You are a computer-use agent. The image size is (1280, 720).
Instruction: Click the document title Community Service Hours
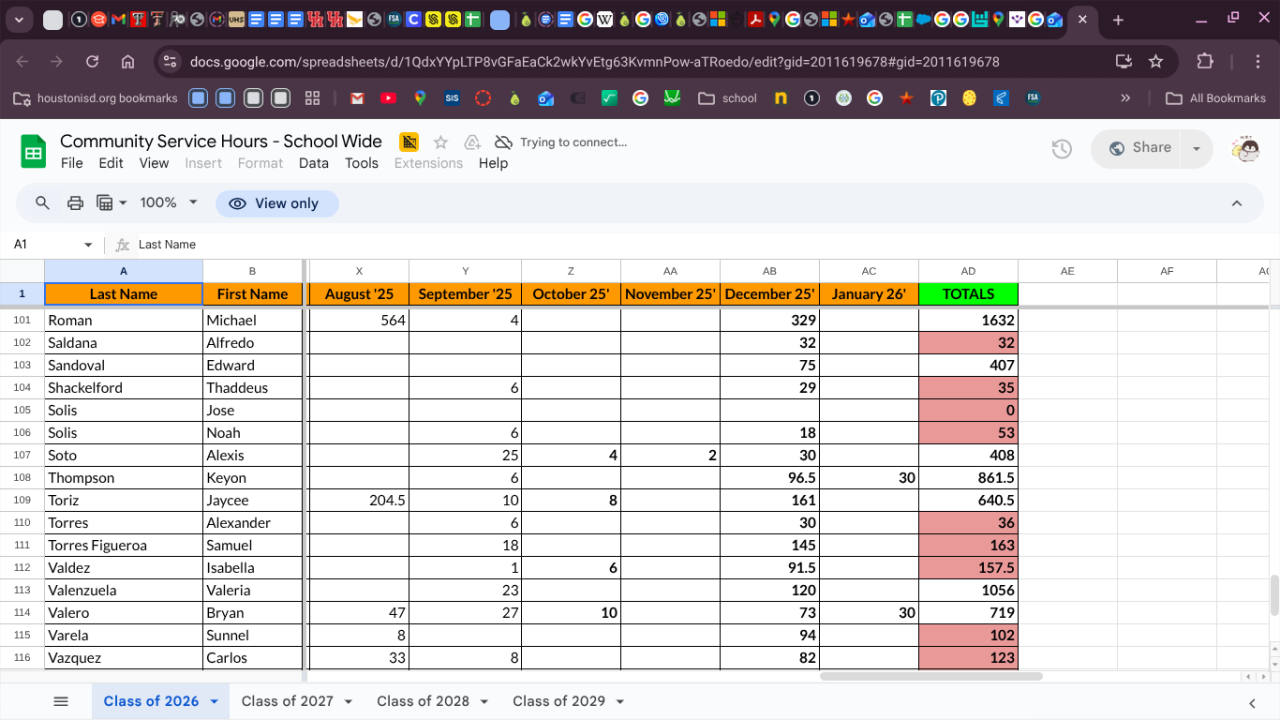coord(221,141)
